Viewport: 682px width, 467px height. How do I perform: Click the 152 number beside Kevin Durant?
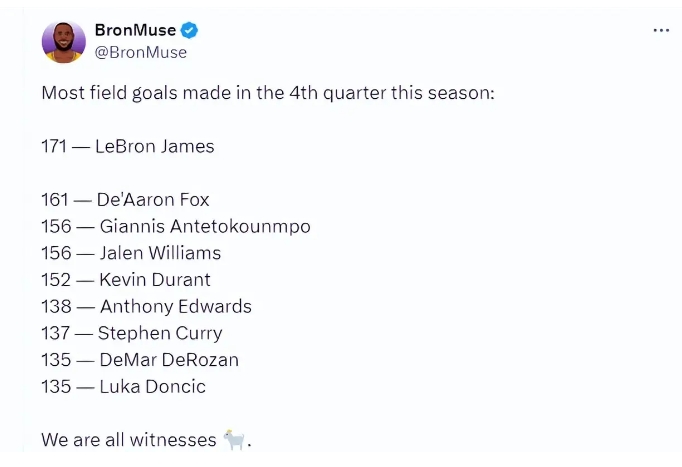pos(56,280)
